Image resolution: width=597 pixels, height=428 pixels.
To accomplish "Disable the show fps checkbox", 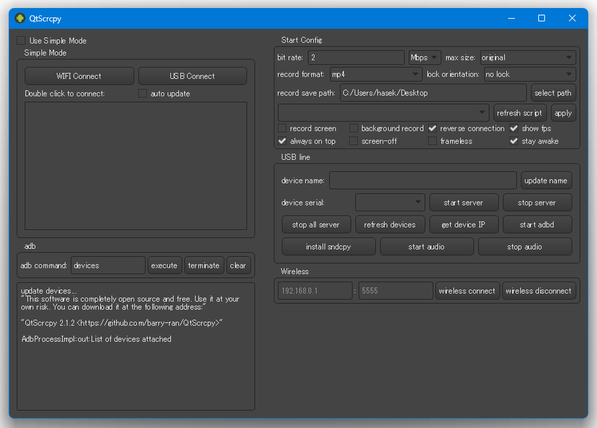I will coord(514,128).
